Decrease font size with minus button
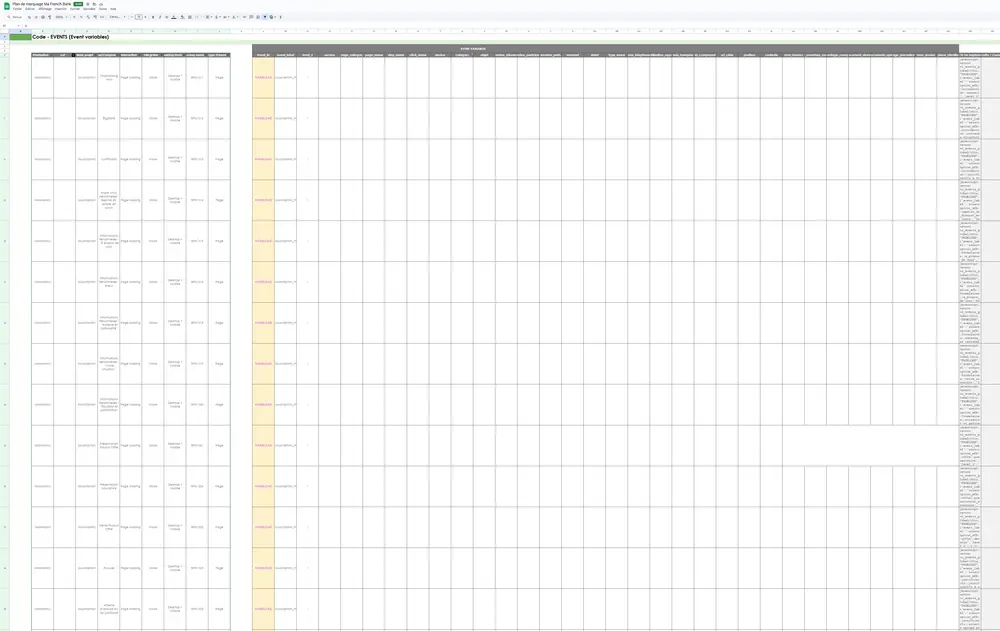 (x=131, y=17)
